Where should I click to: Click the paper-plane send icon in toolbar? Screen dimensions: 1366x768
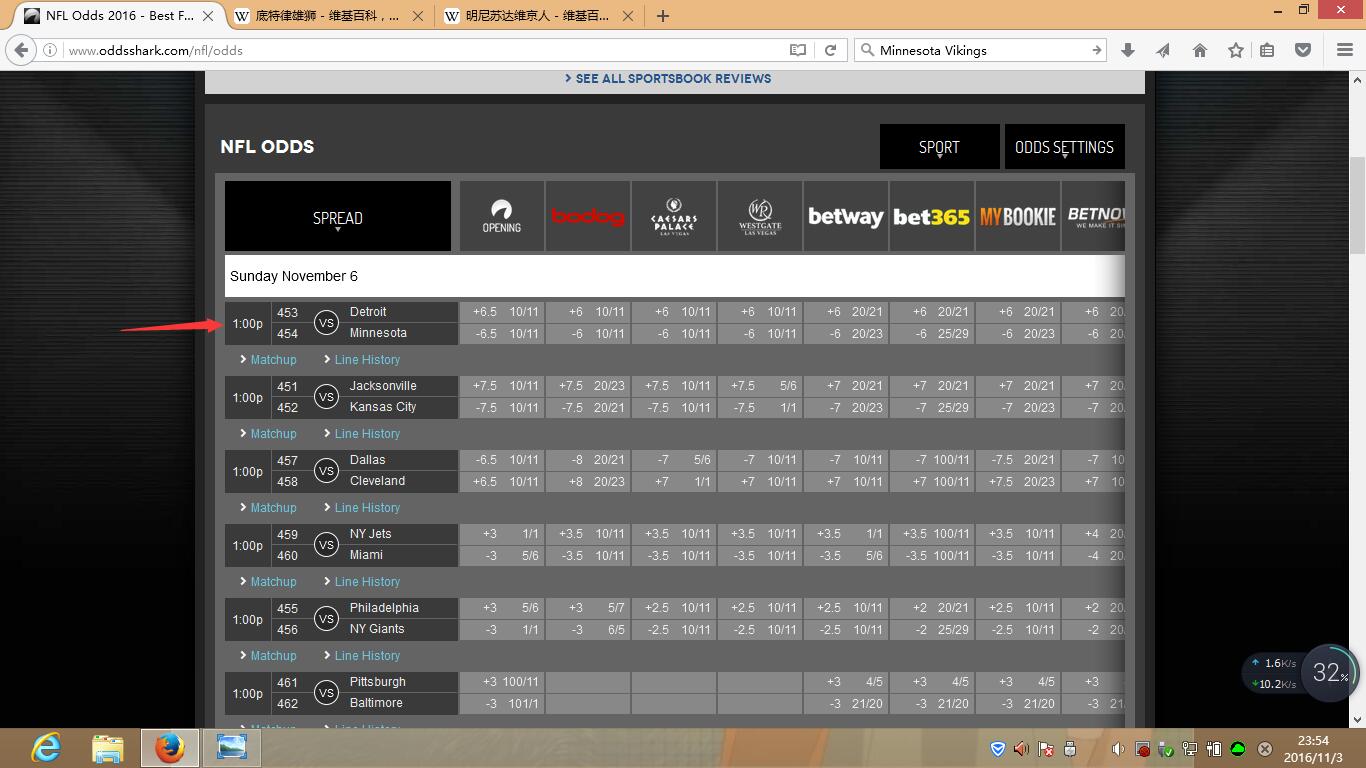coord(1163,50)
